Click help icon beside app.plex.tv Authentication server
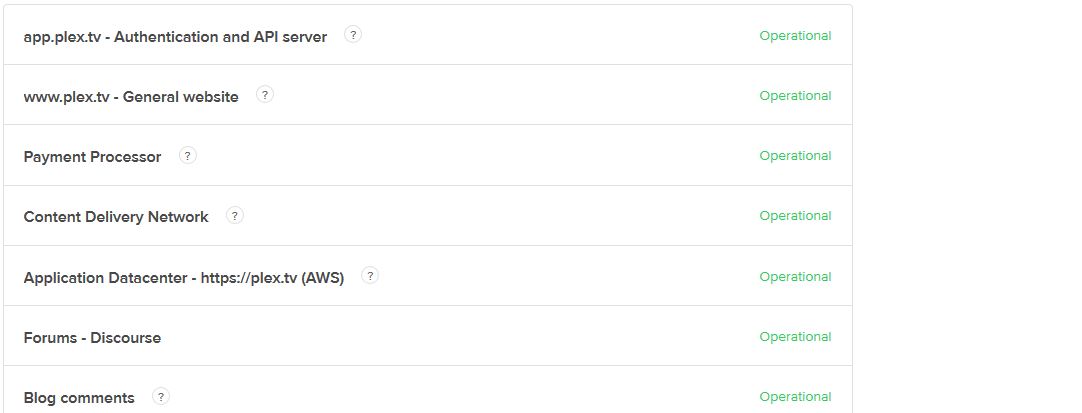 pos(353,34)
